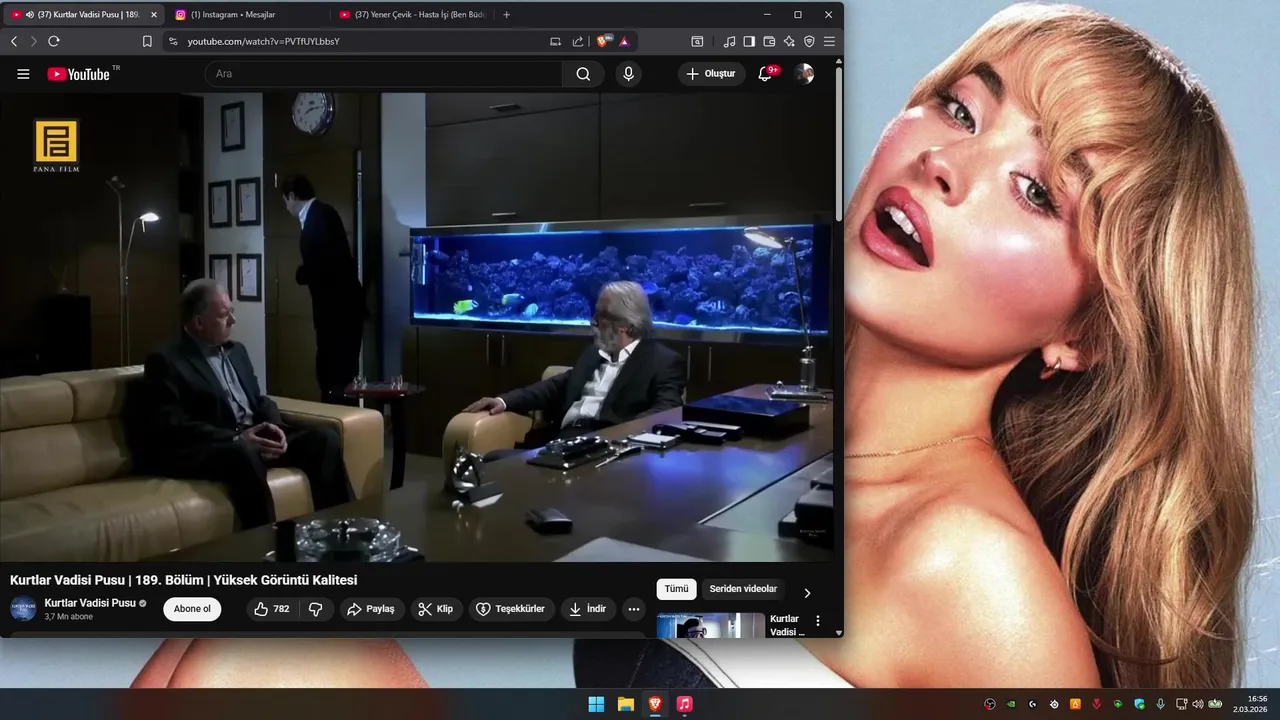Bookmark this page with the bookmark icon
Image resolution: width=1280 pixels, height=720 pixels.
coord(147,41)
